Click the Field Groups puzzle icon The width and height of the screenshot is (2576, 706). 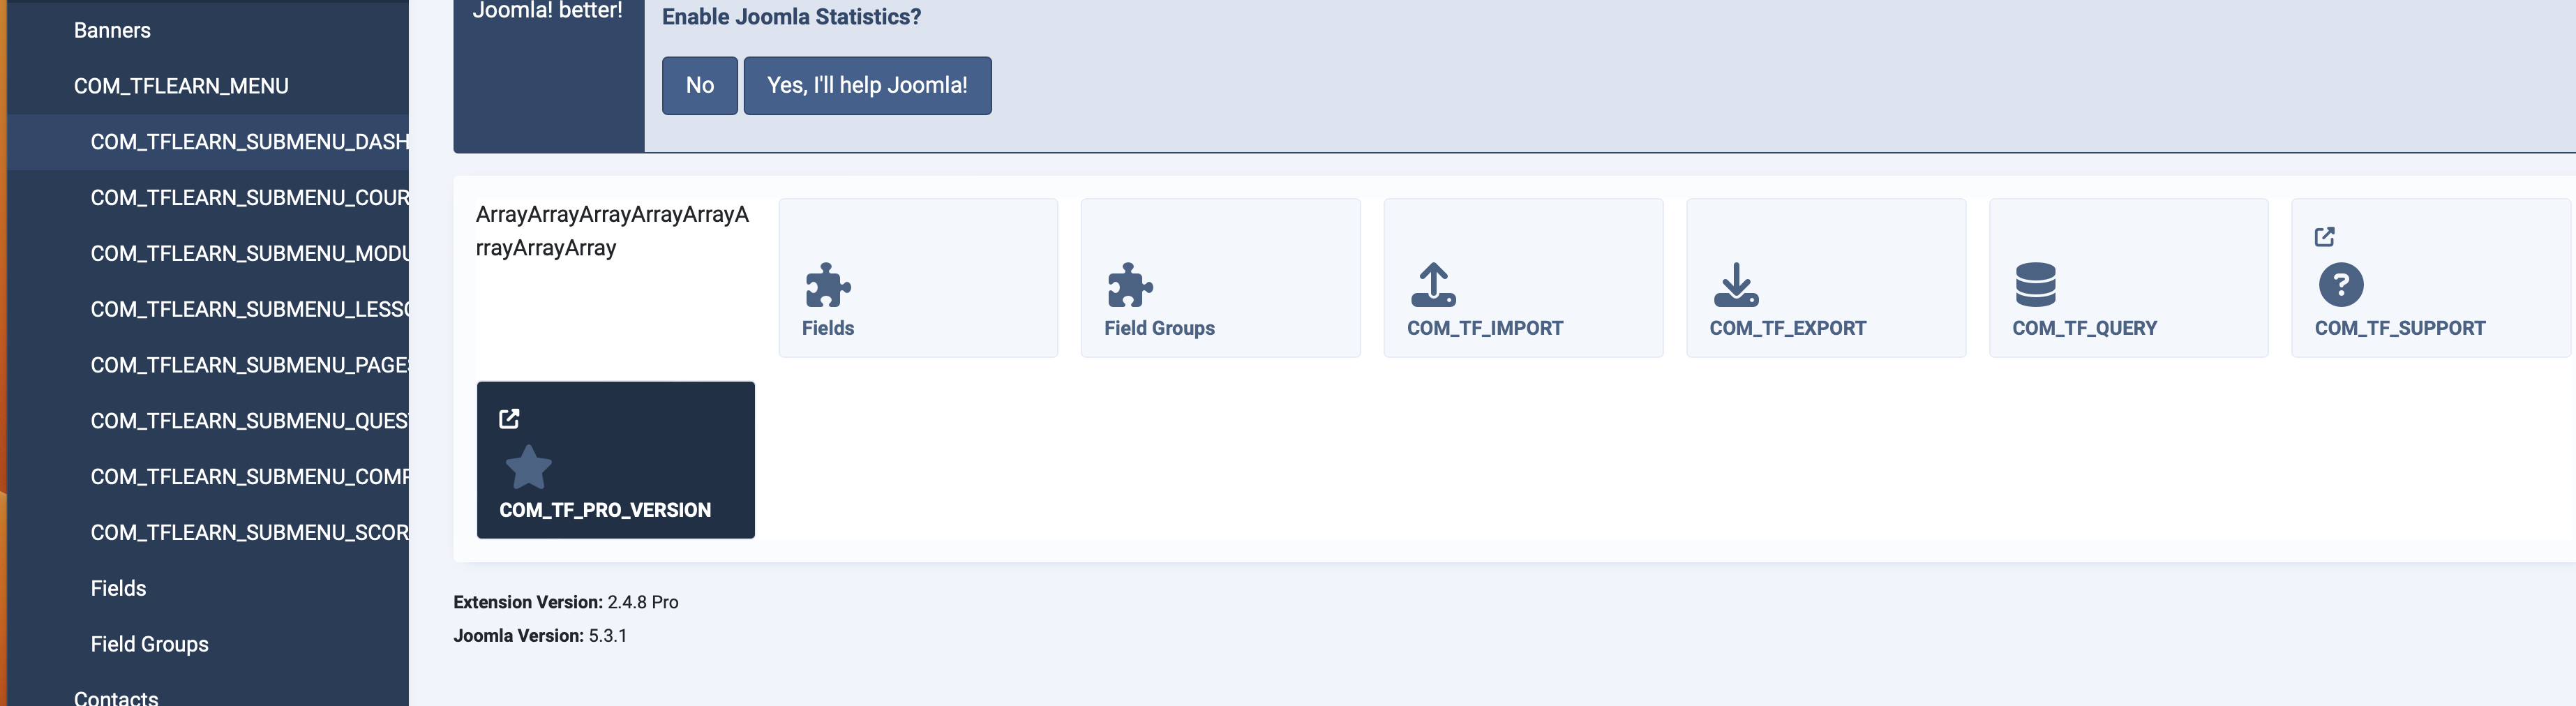point(1130,285)
